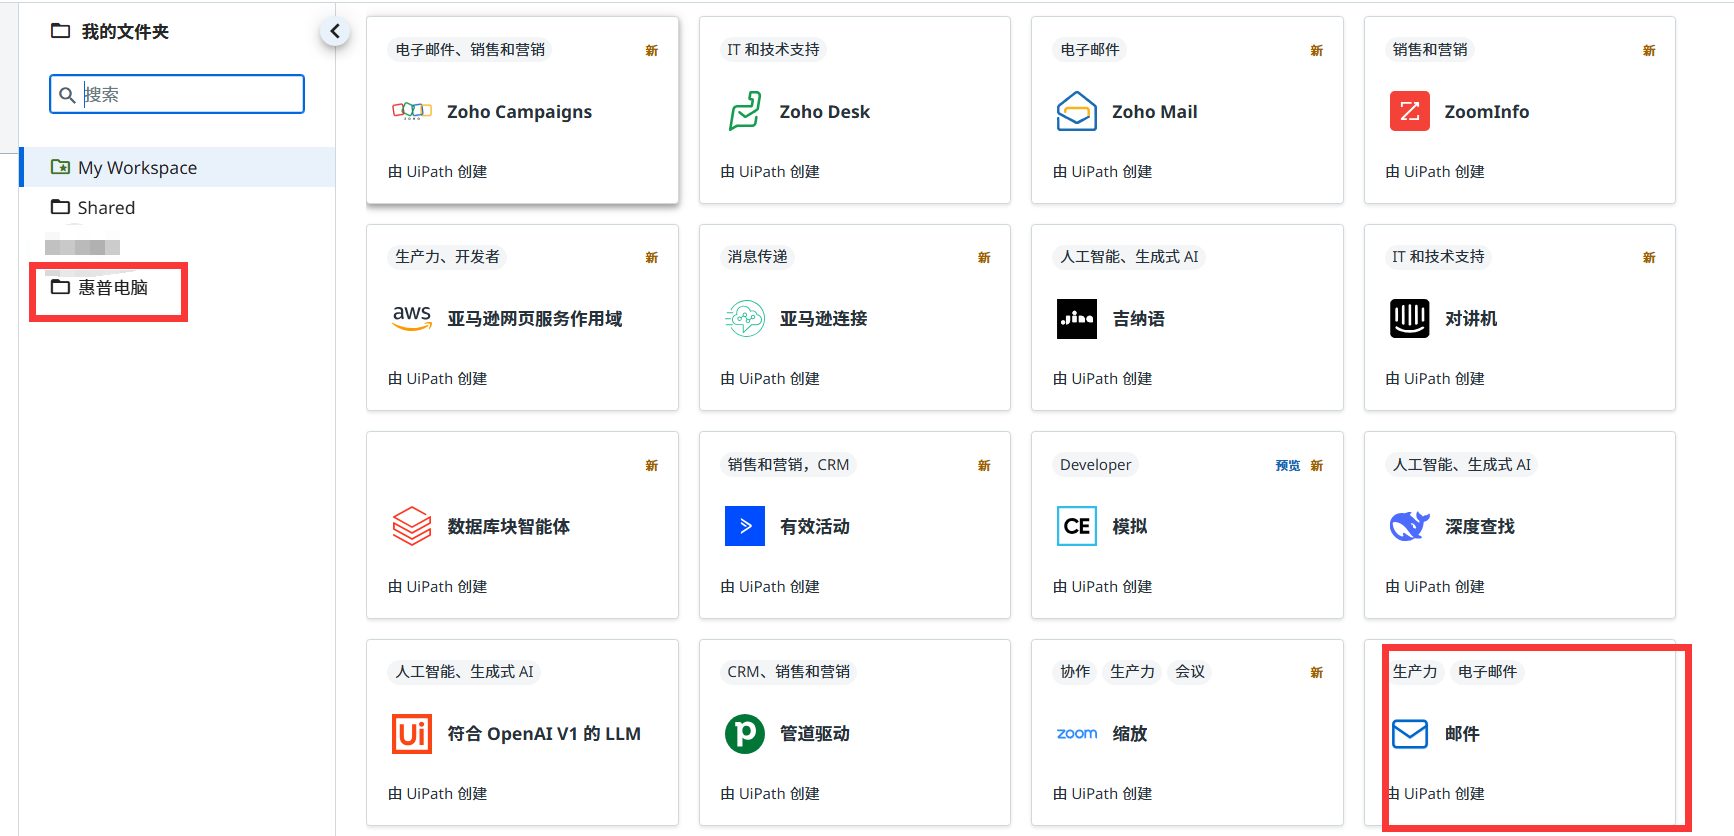
Task: Click 我的文件夹 header text
Action: (x=125, y=31)
